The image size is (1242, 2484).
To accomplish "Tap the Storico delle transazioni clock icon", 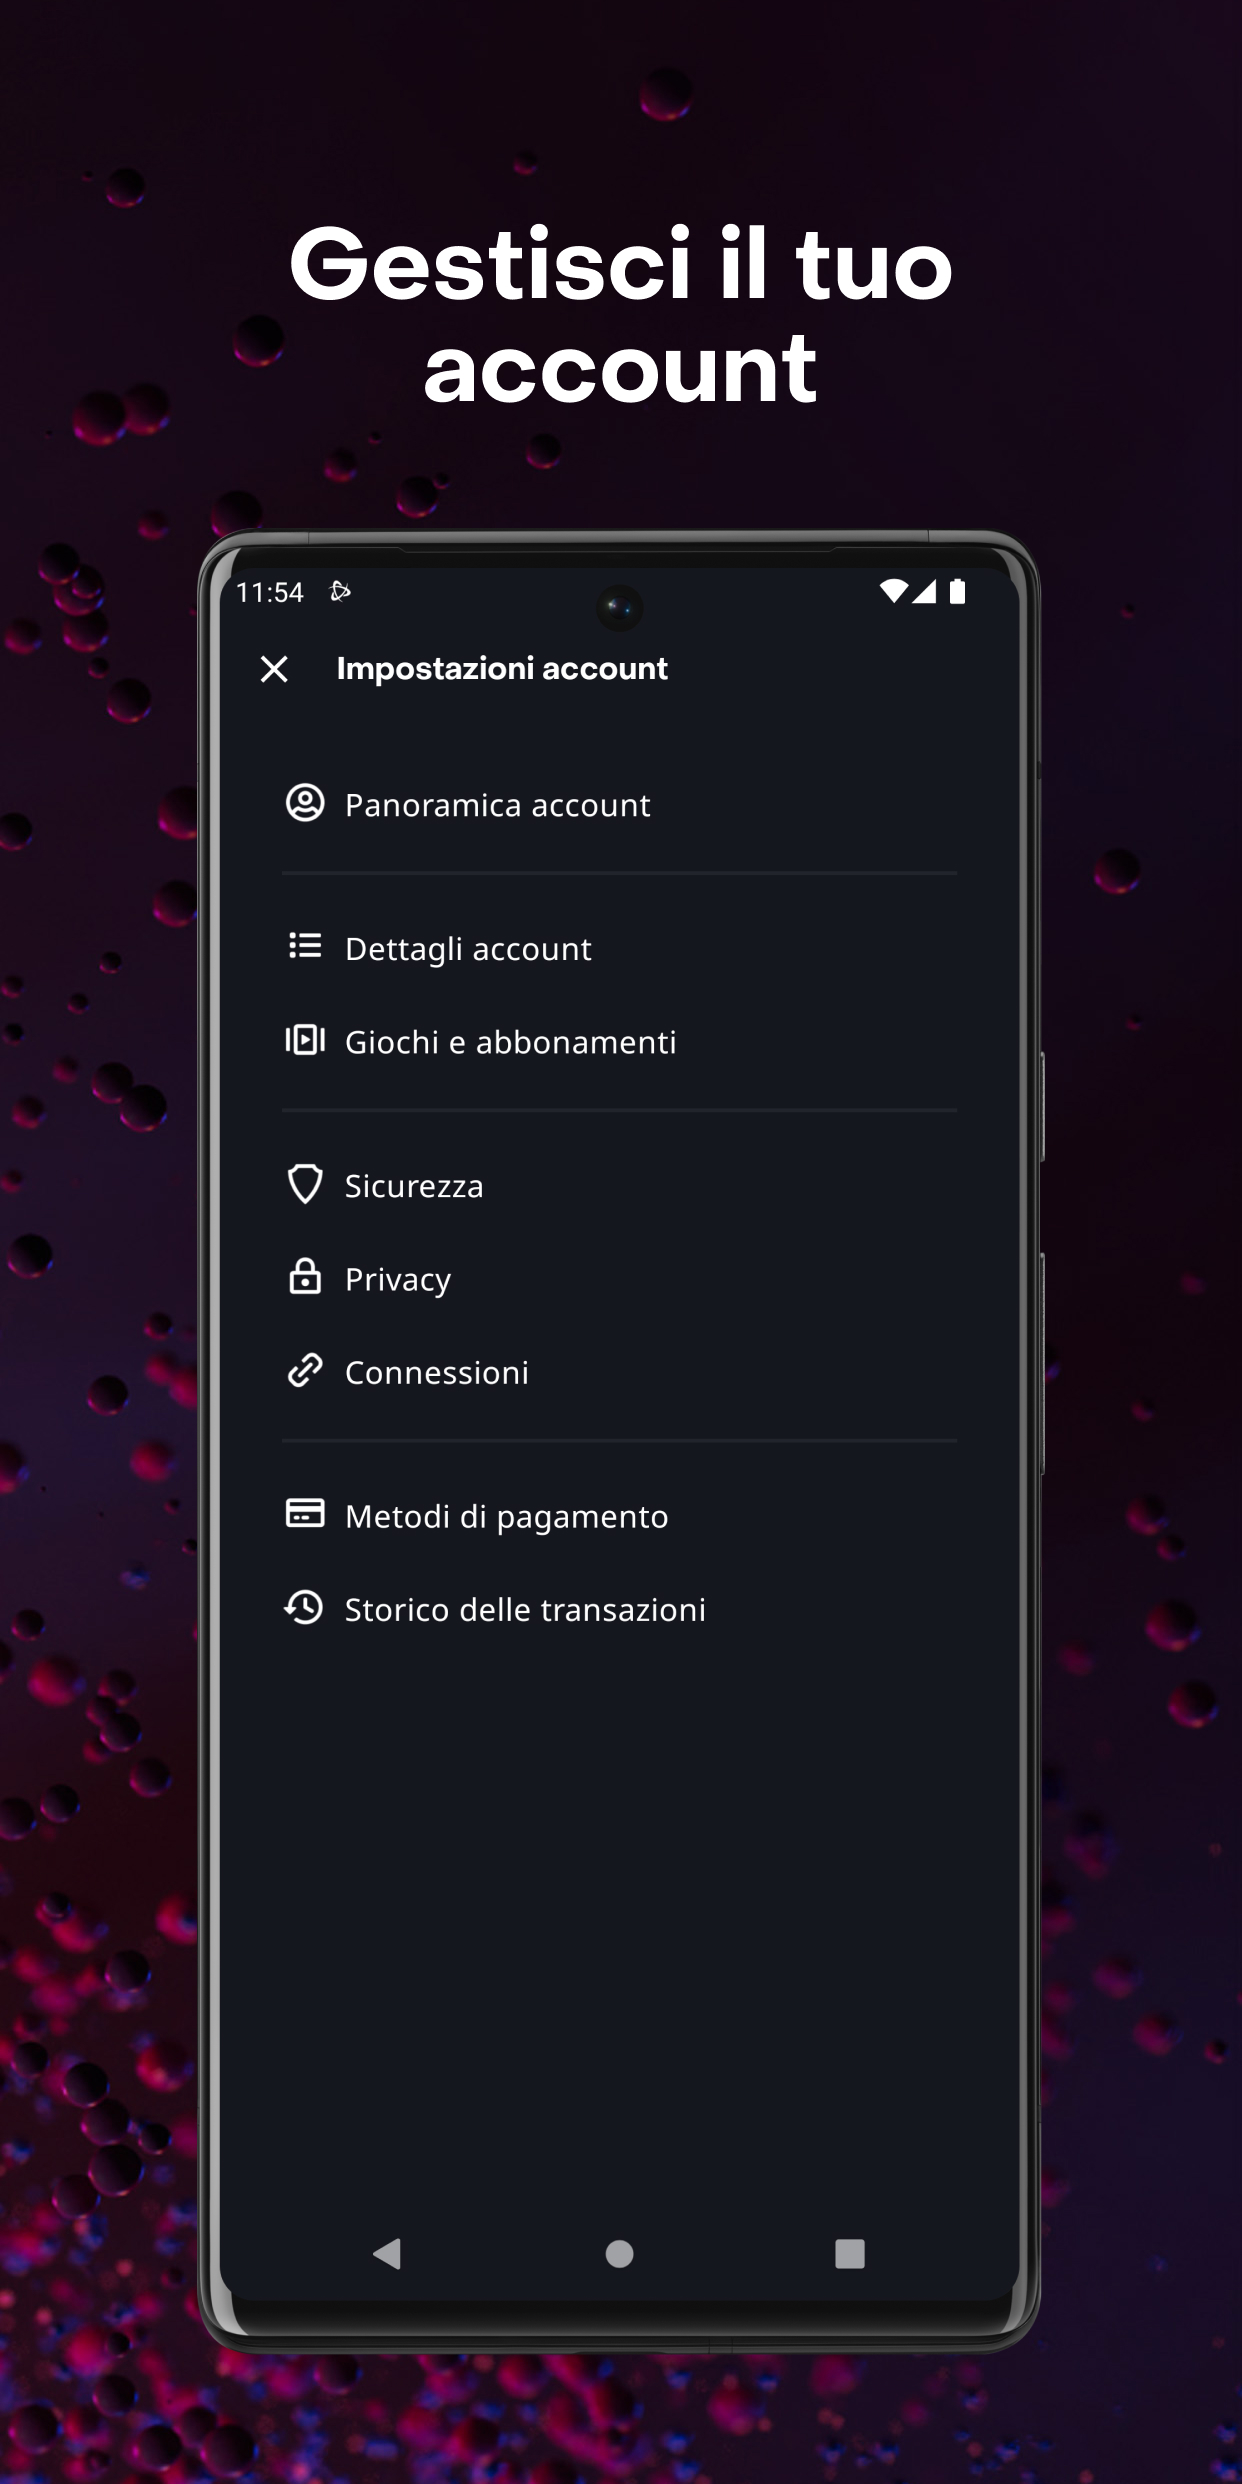I will click(x=304, y=1608).
